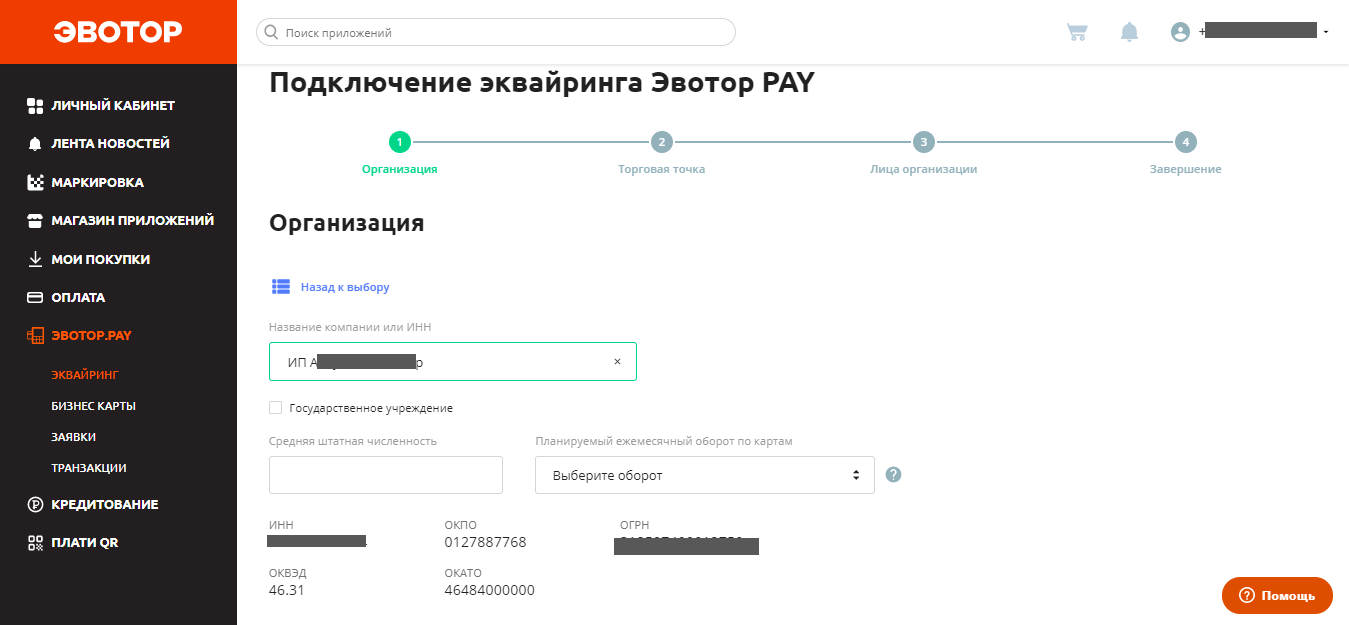Click the Маркировка icon in sidebar
This screenshot has width=1349, height=625.
tap(35, 182)
